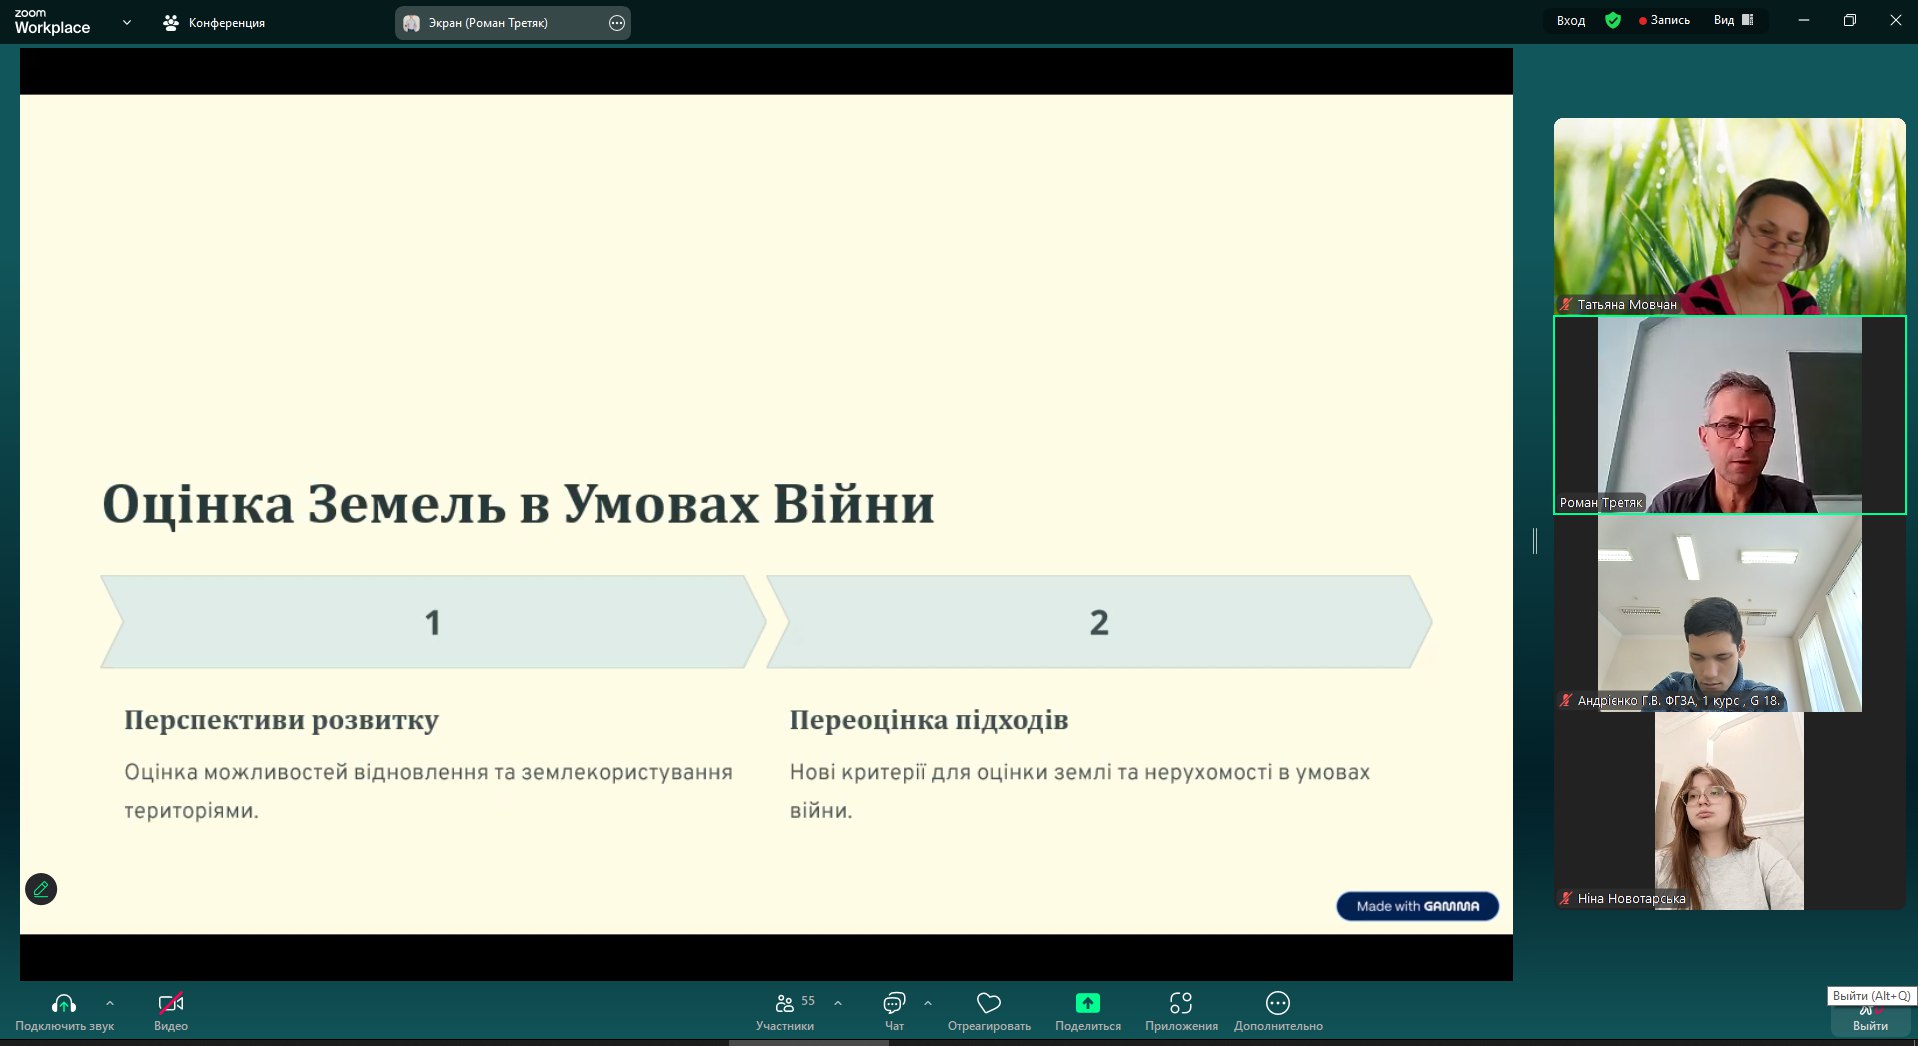
Task: Select the Конференция tab
Action: pyautogui.click(x=214, y=23)
